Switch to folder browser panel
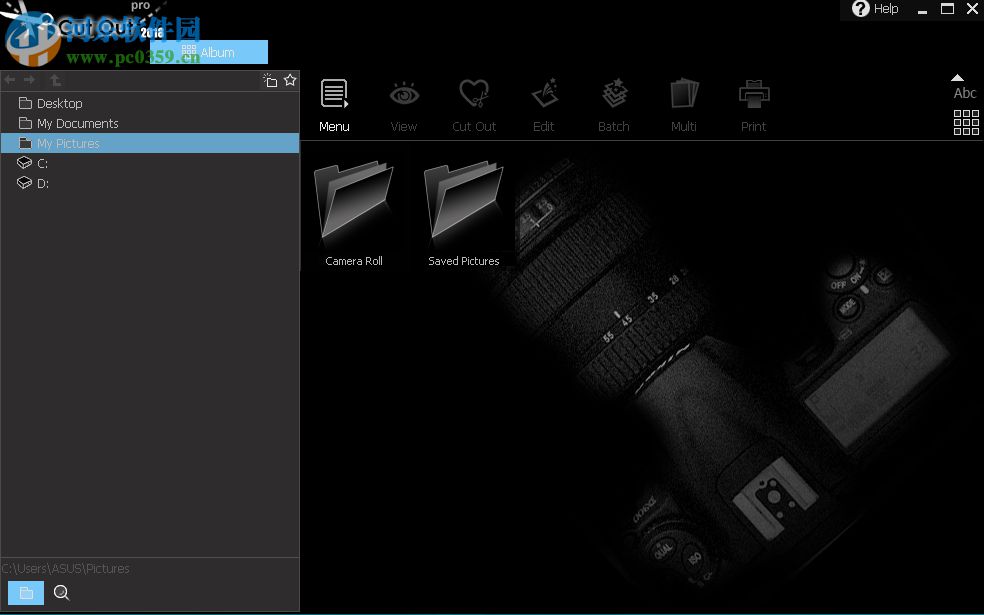 pyautogui.click(x=26, y=592)
